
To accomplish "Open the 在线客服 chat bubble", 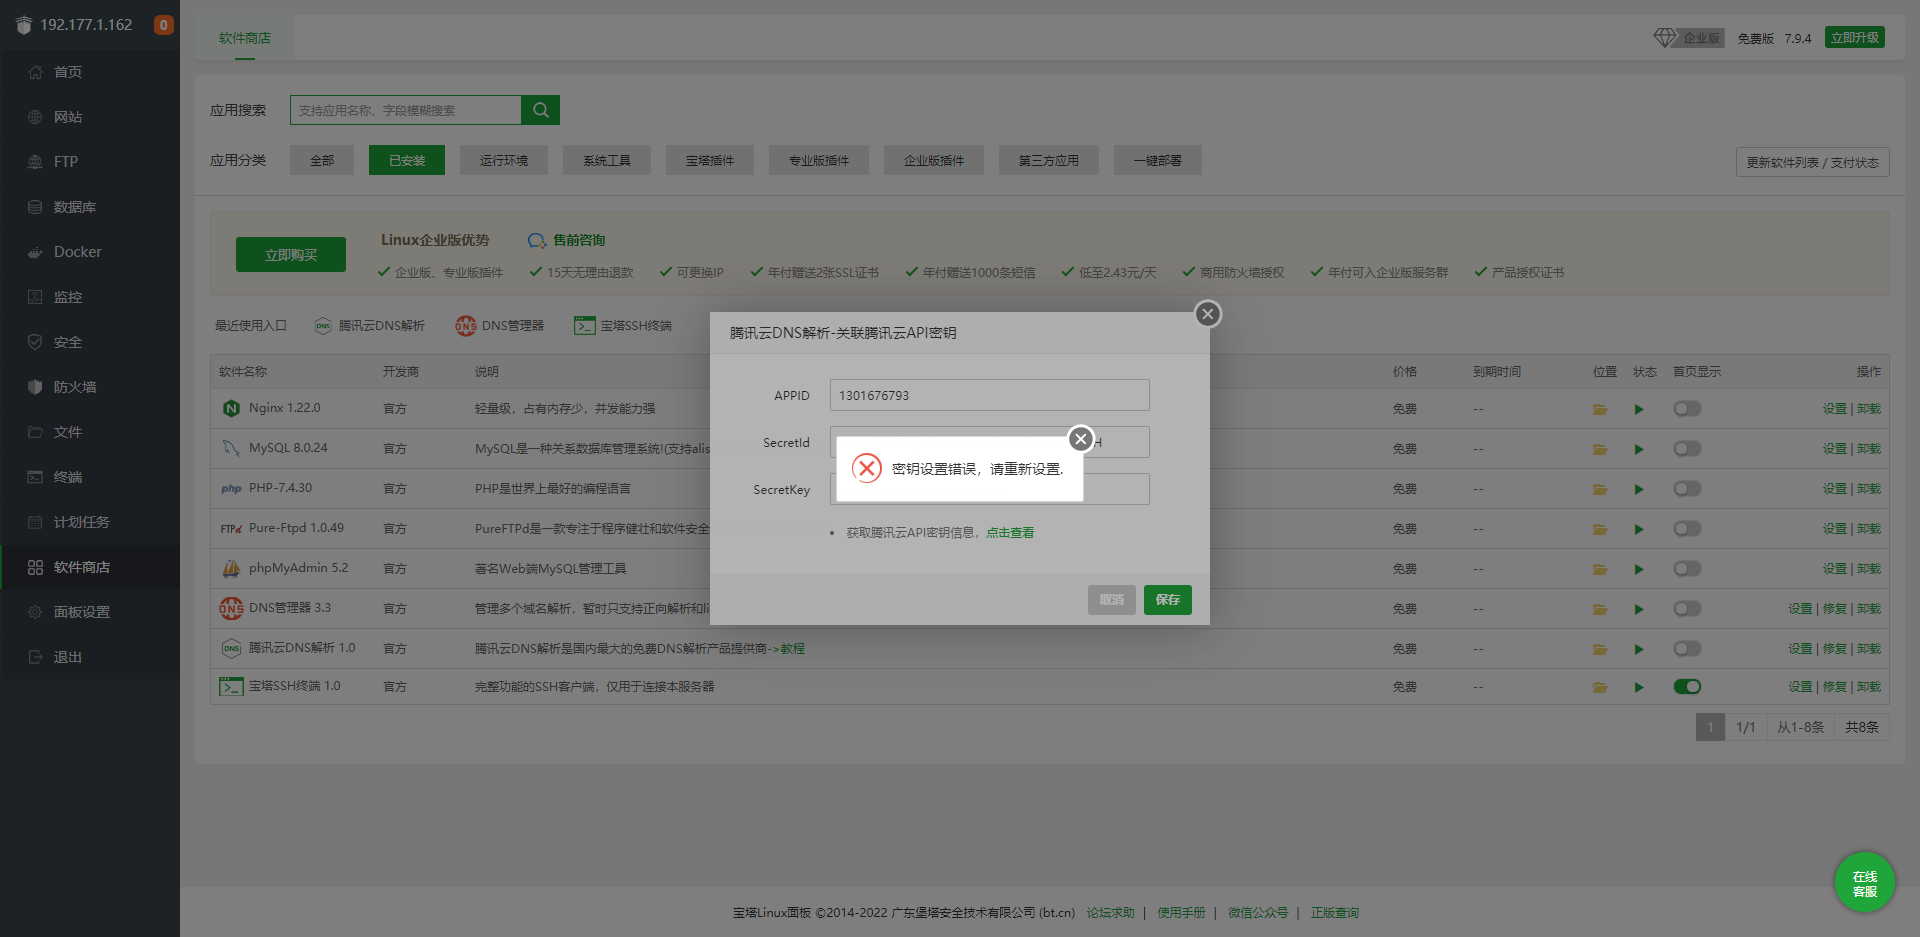I will 1865,883.
